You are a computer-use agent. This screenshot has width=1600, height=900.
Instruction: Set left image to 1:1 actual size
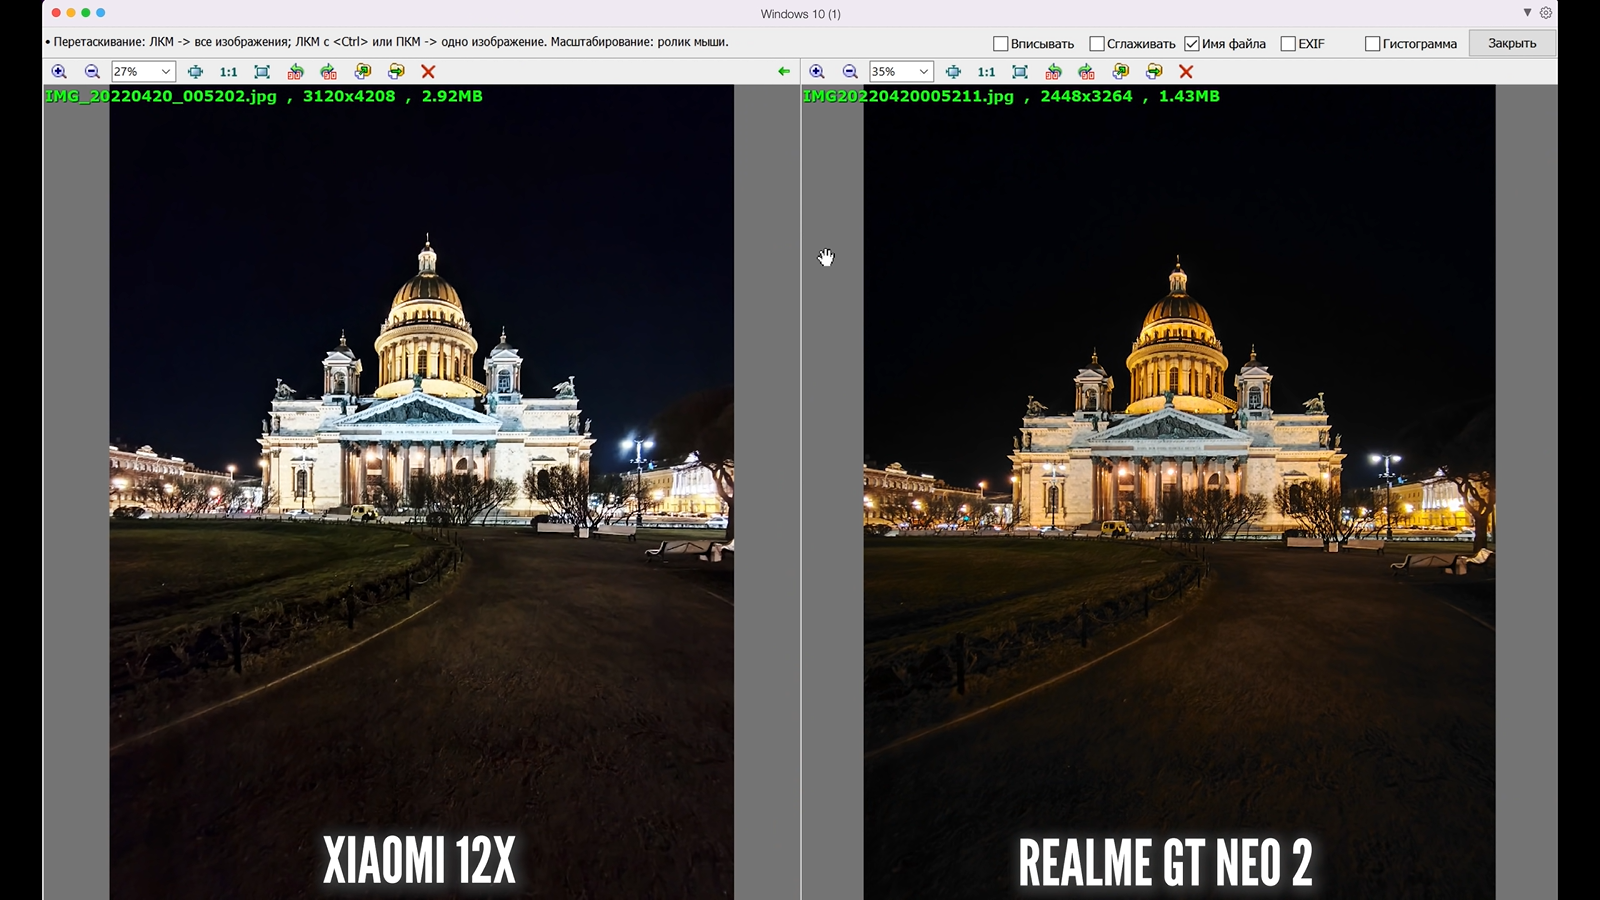click(228, 72)
